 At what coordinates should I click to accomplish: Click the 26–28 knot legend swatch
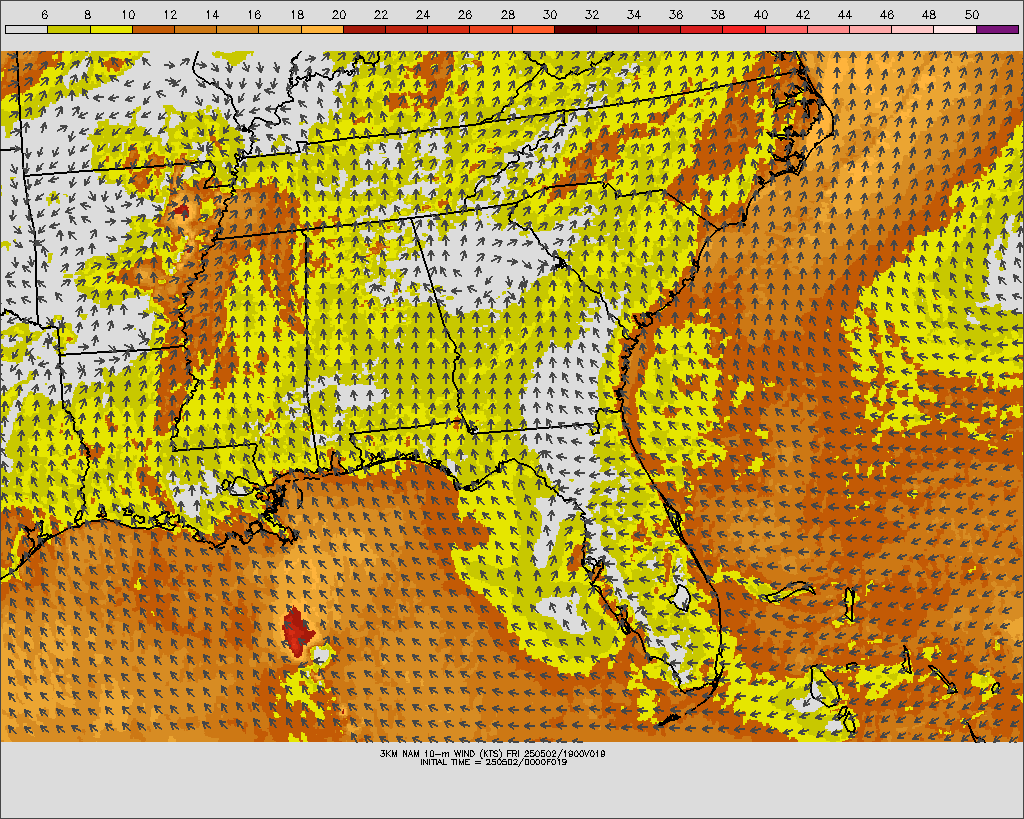pos(491,29)
